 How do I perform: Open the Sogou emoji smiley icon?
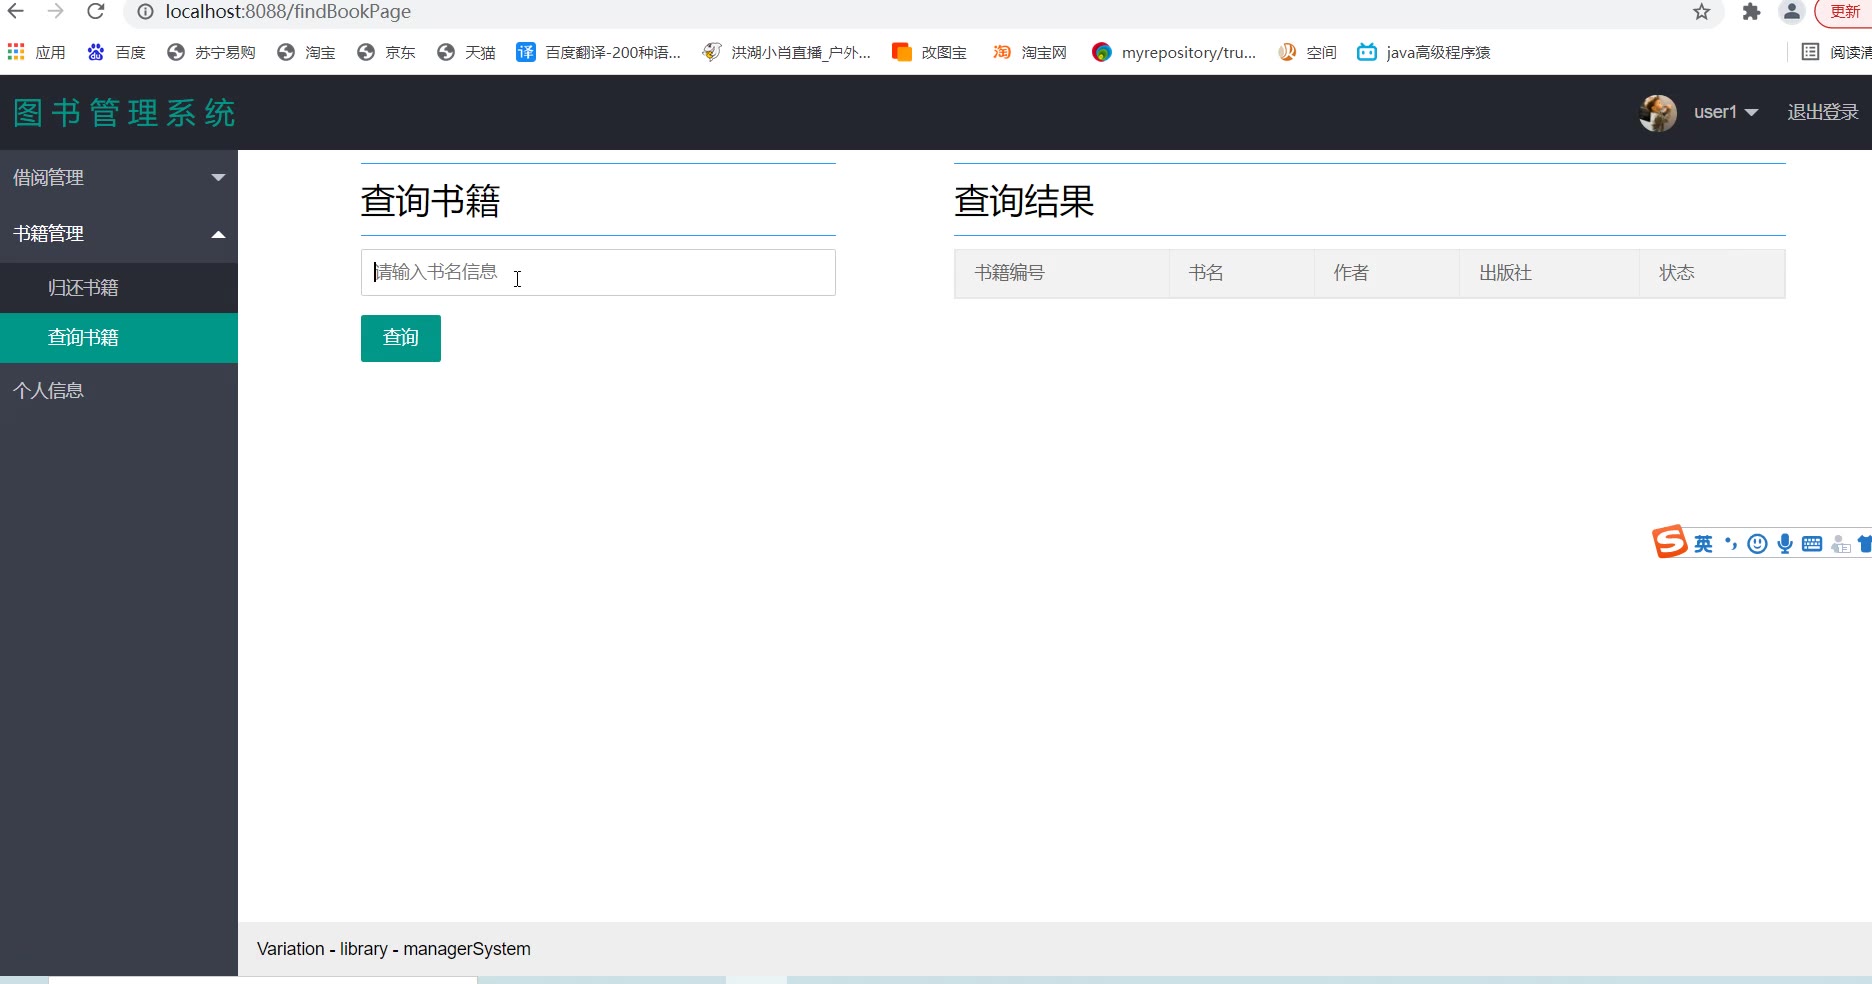[1757, 544]
